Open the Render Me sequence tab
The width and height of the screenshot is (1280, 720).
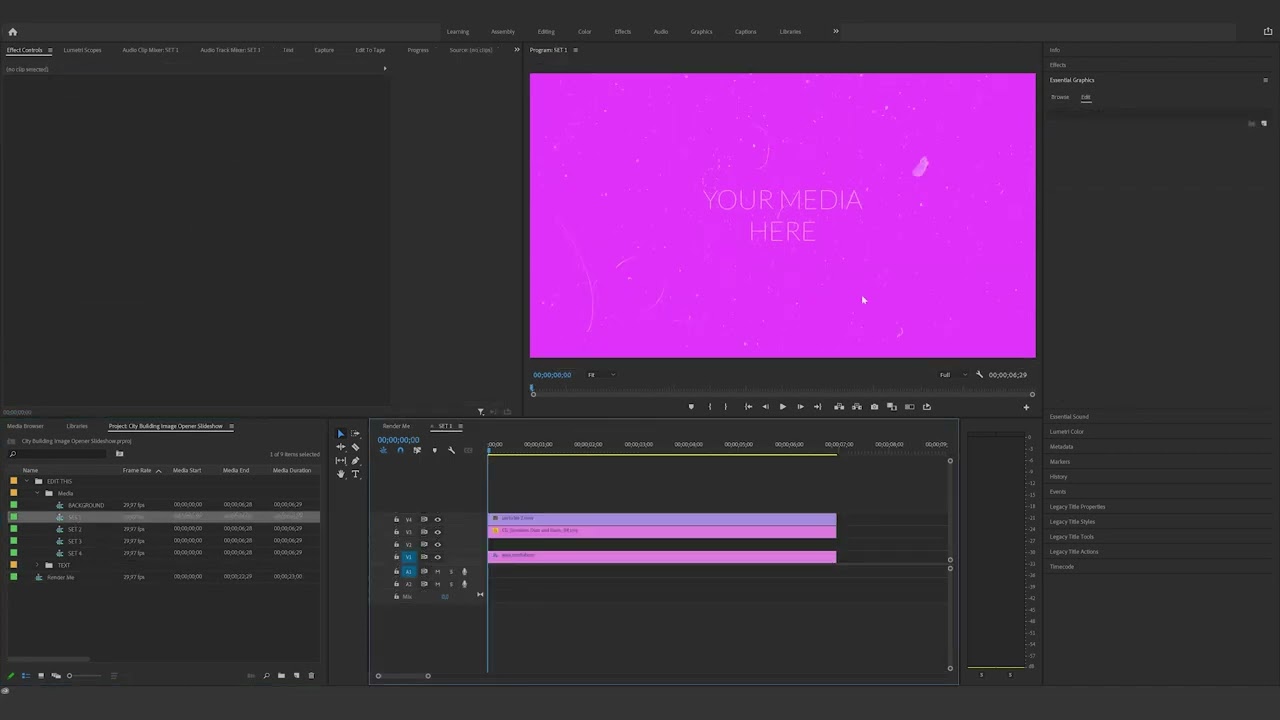396,426
